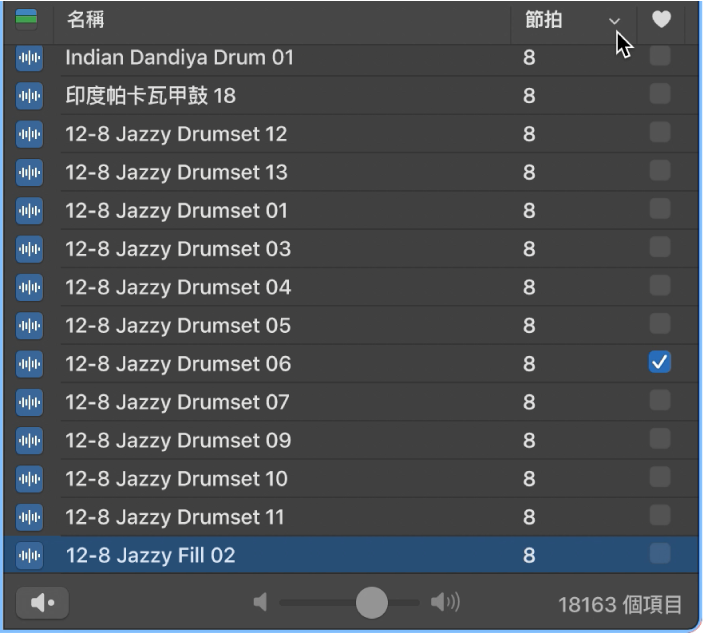Tick favorite checkbox for 12-8 Jazzy Drumset 10
The image size is (705, 633).
(x=660, y=477)
